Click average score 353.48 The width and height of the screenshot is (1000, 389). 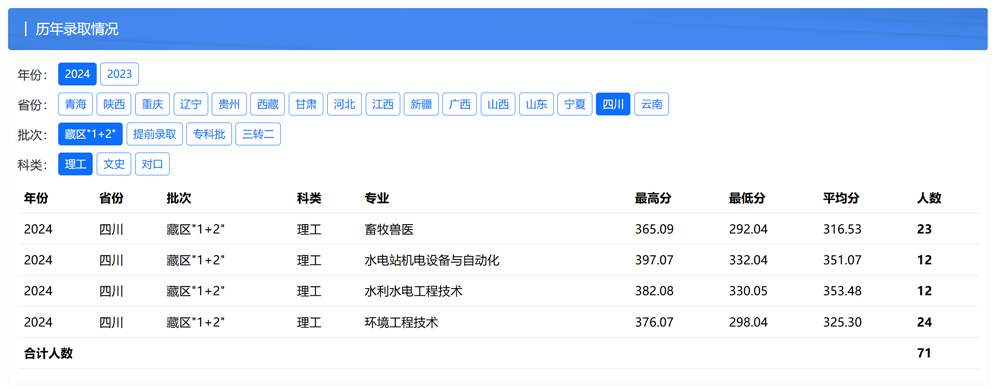[842, 291]
